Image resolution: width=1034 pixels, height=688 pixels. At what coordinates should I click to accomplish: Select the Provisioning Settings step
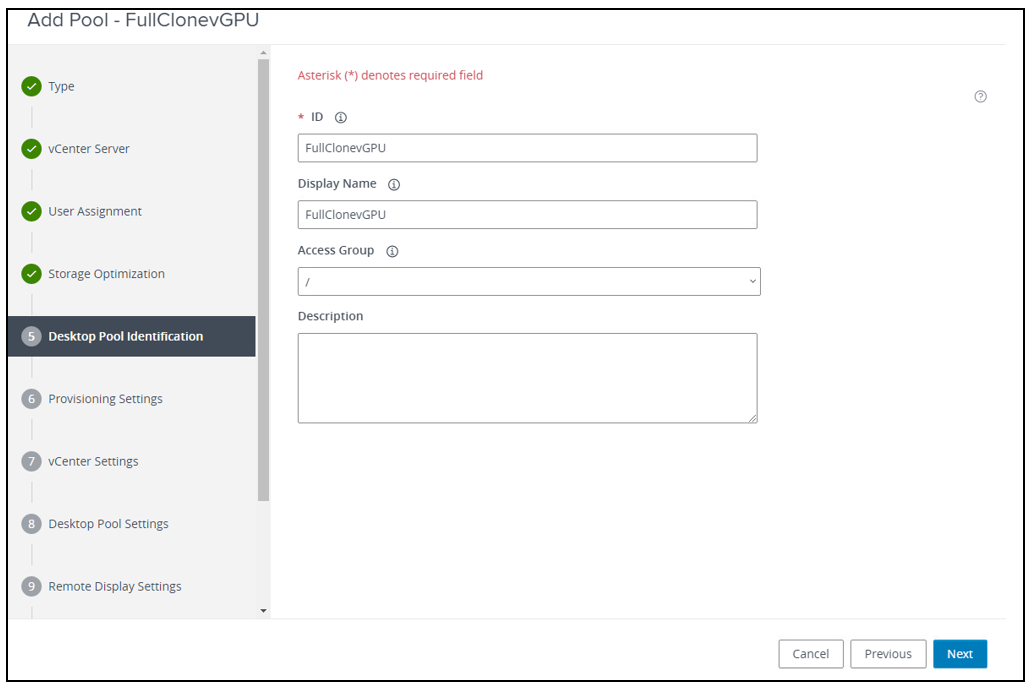click(107, 398)
